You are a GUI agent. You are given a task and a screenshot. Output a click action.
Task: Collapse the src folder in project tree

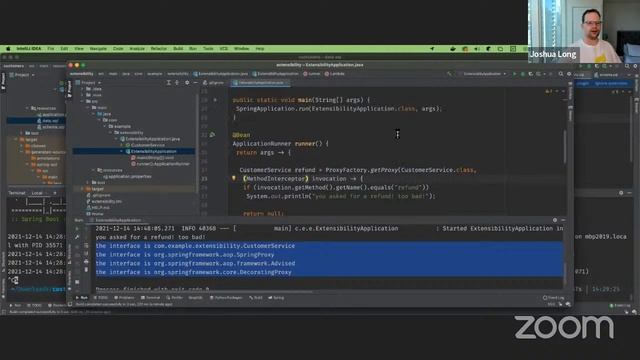82,101
